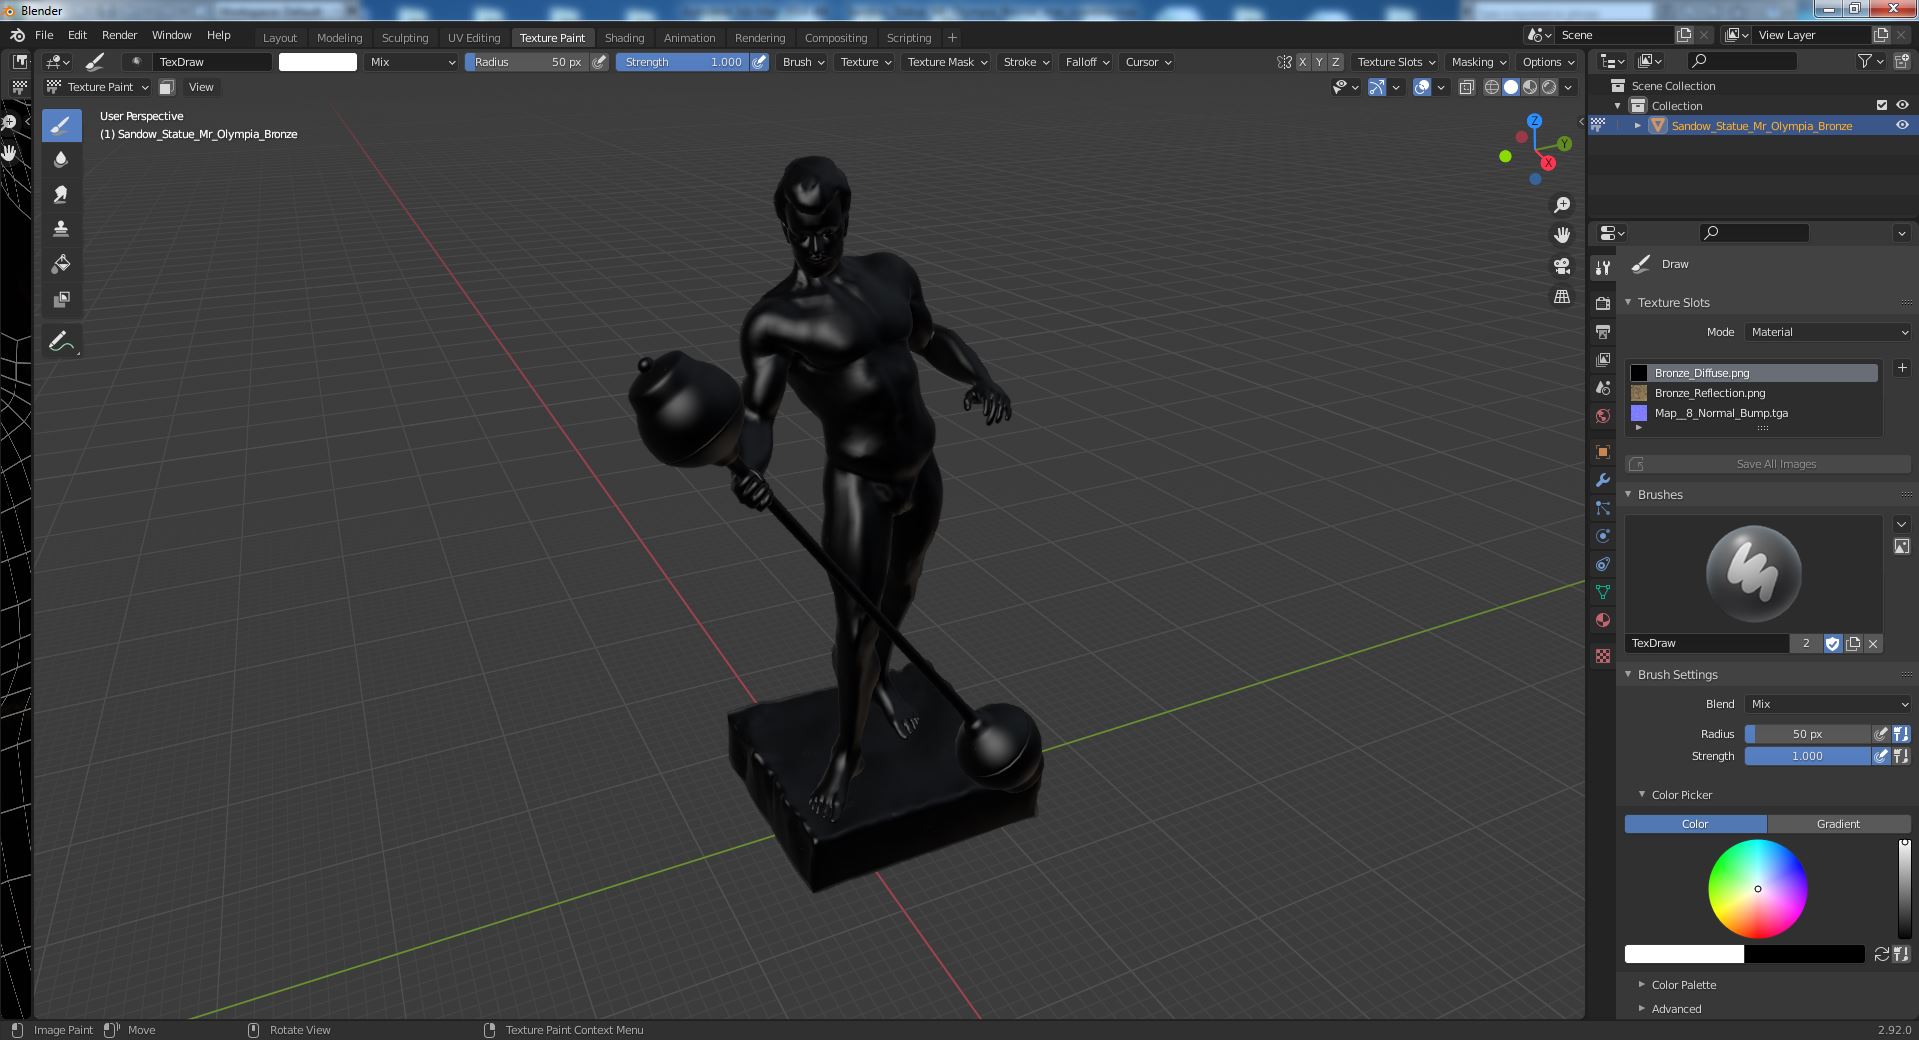Click the viewport pan hand icon
1919x1040 pixels.
coord(1561,235)
